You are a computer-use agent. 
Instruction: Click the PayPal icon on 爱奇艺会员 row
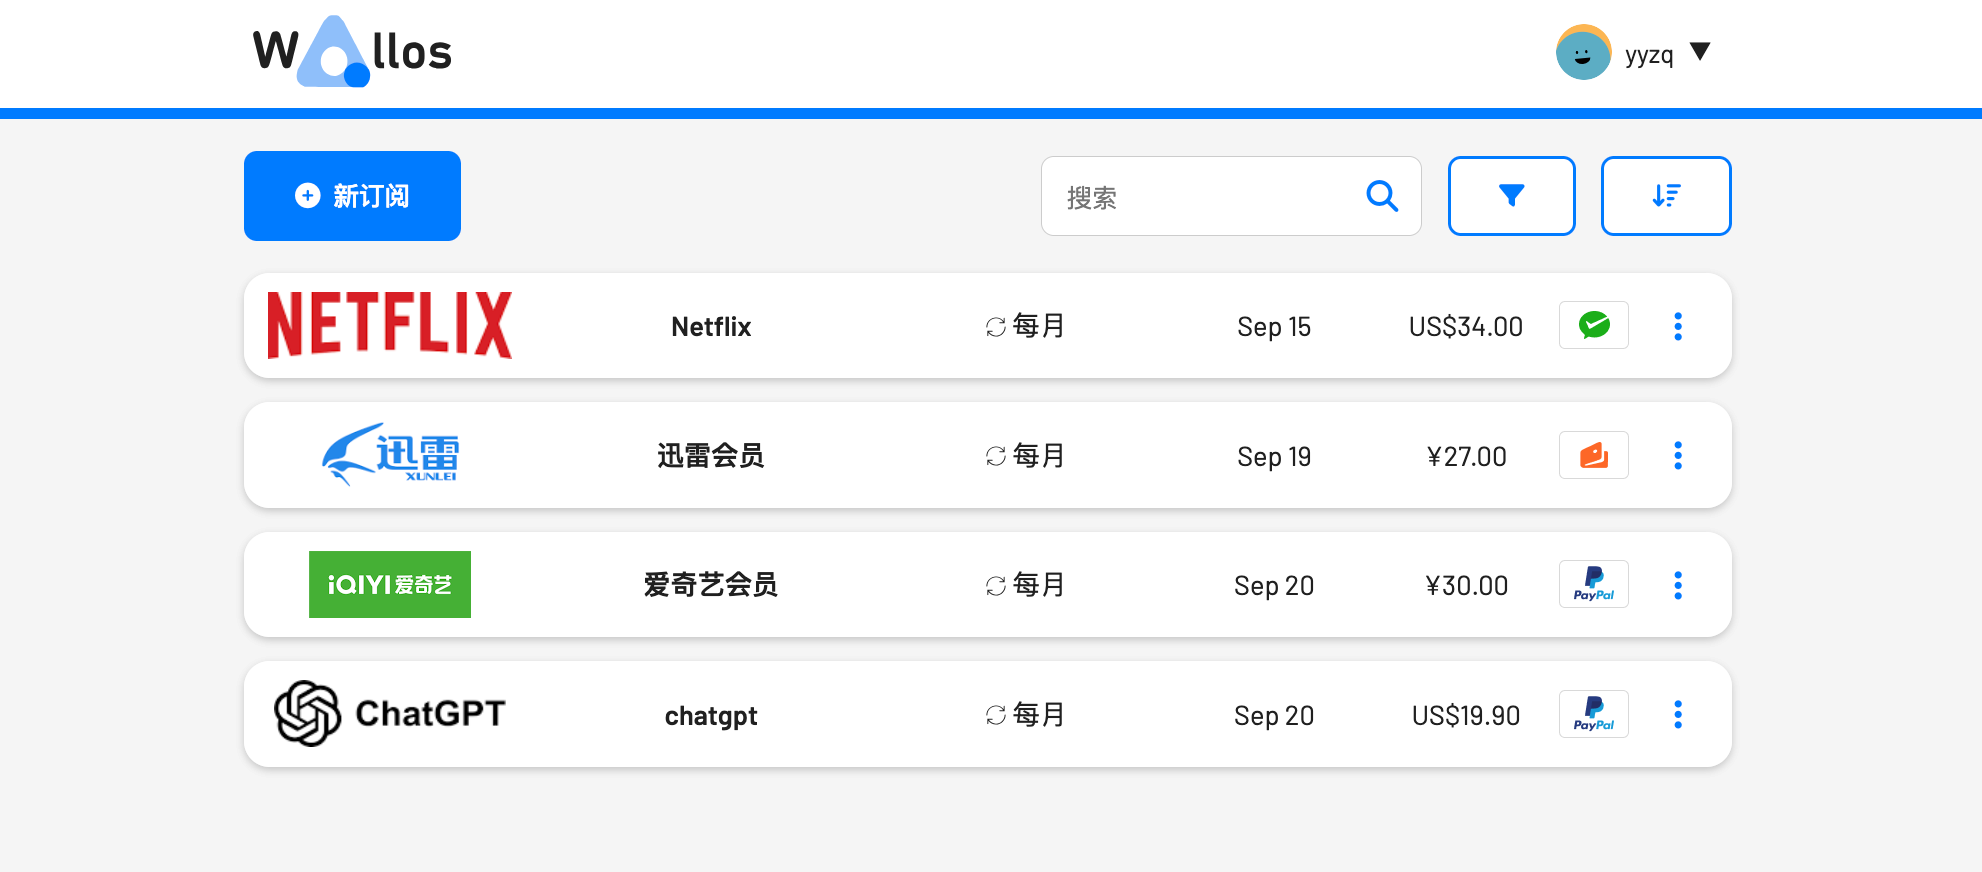tap(1593, 585)
